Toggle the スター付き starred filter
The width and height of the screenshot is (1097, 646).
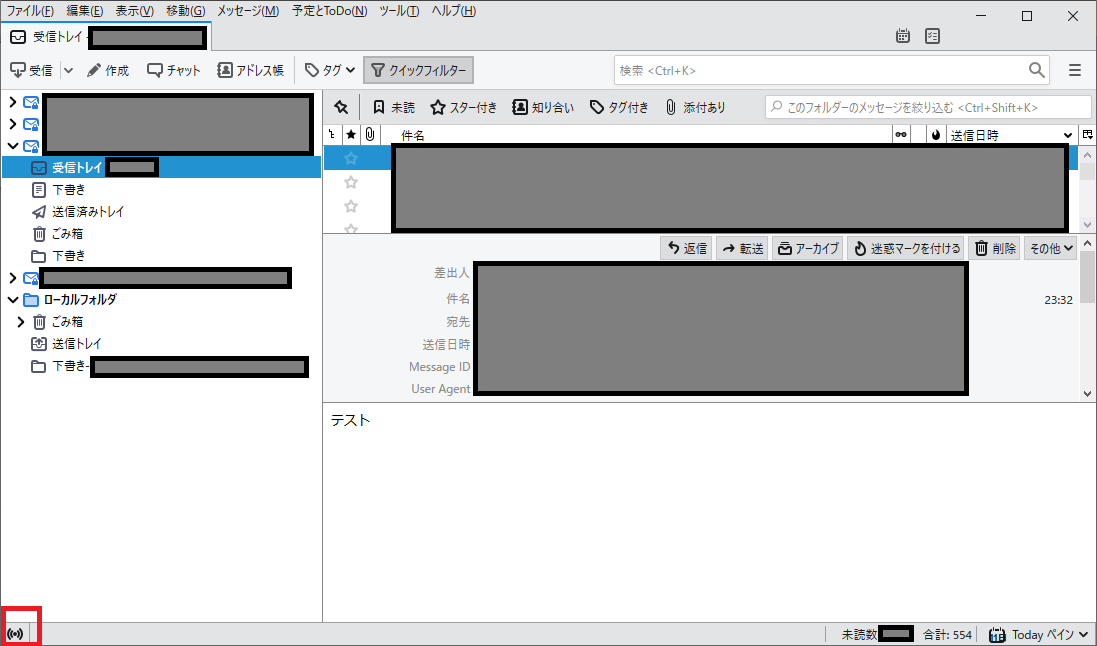point(463,107)
